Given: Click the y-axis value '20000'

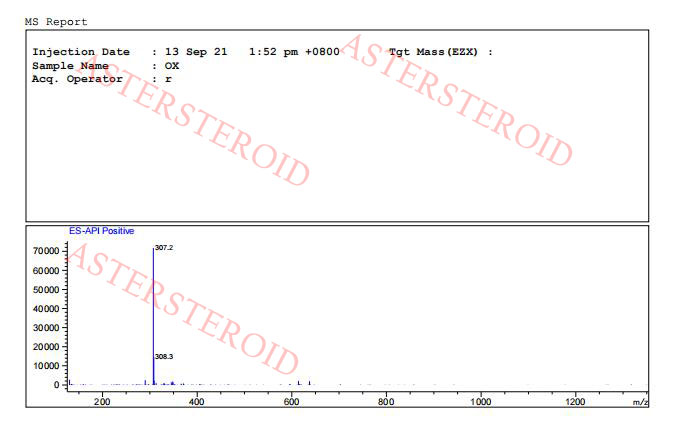Looking at the screenshot, I should (46, 346).
